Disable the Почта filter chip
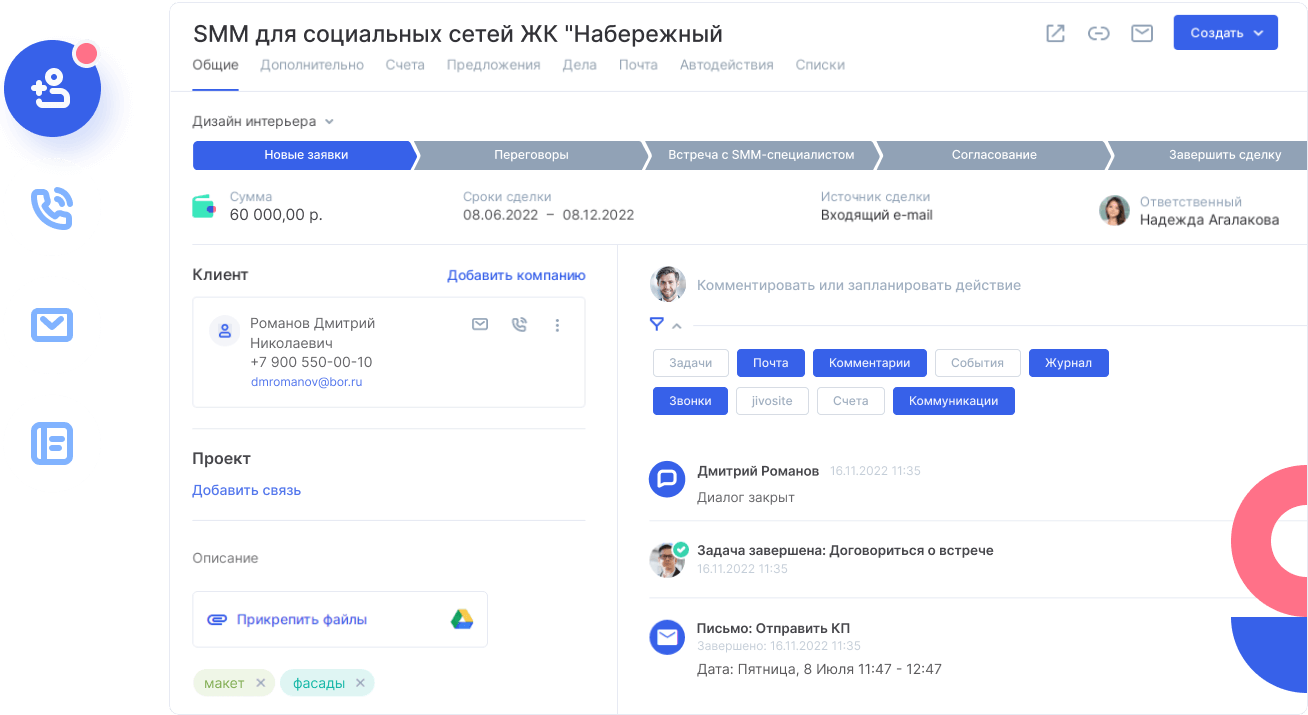The height and width of the screenshot is (715, 1308). point(770,363)
